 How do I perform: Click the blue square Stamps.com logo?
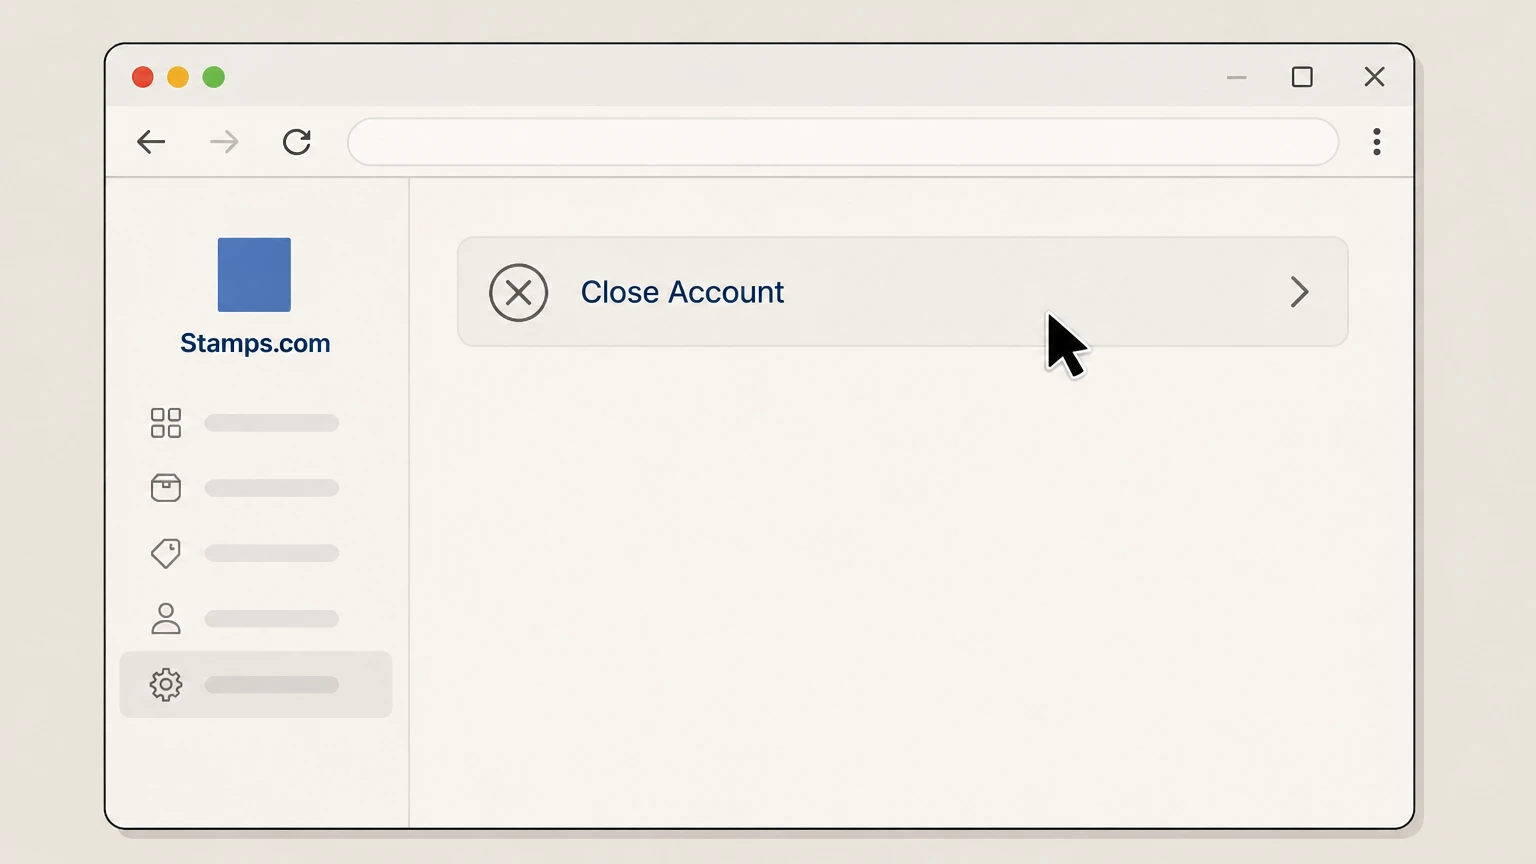tap(254, 275)
